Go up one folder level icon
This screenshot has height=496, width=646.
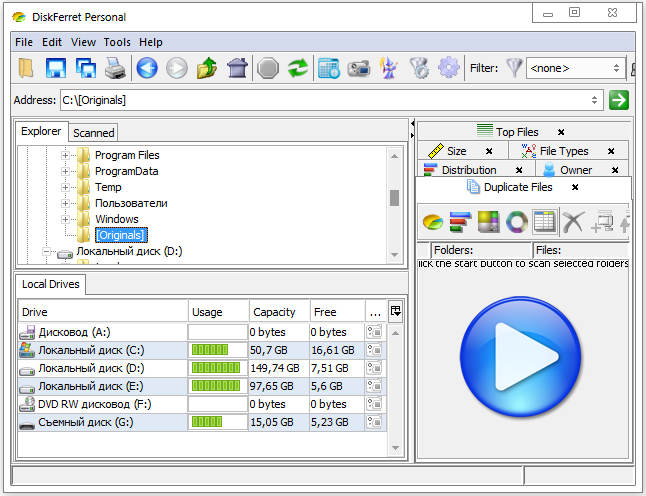point(207,68)
